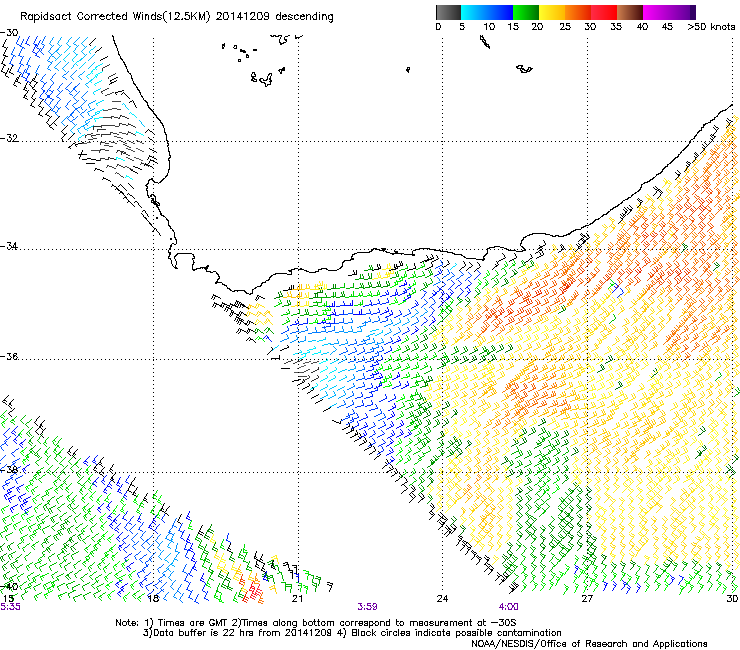Screen dimensions: 740x650
Task: Click the latitude label '-34'
Action: pyautogui.click(x=9, y=246)
